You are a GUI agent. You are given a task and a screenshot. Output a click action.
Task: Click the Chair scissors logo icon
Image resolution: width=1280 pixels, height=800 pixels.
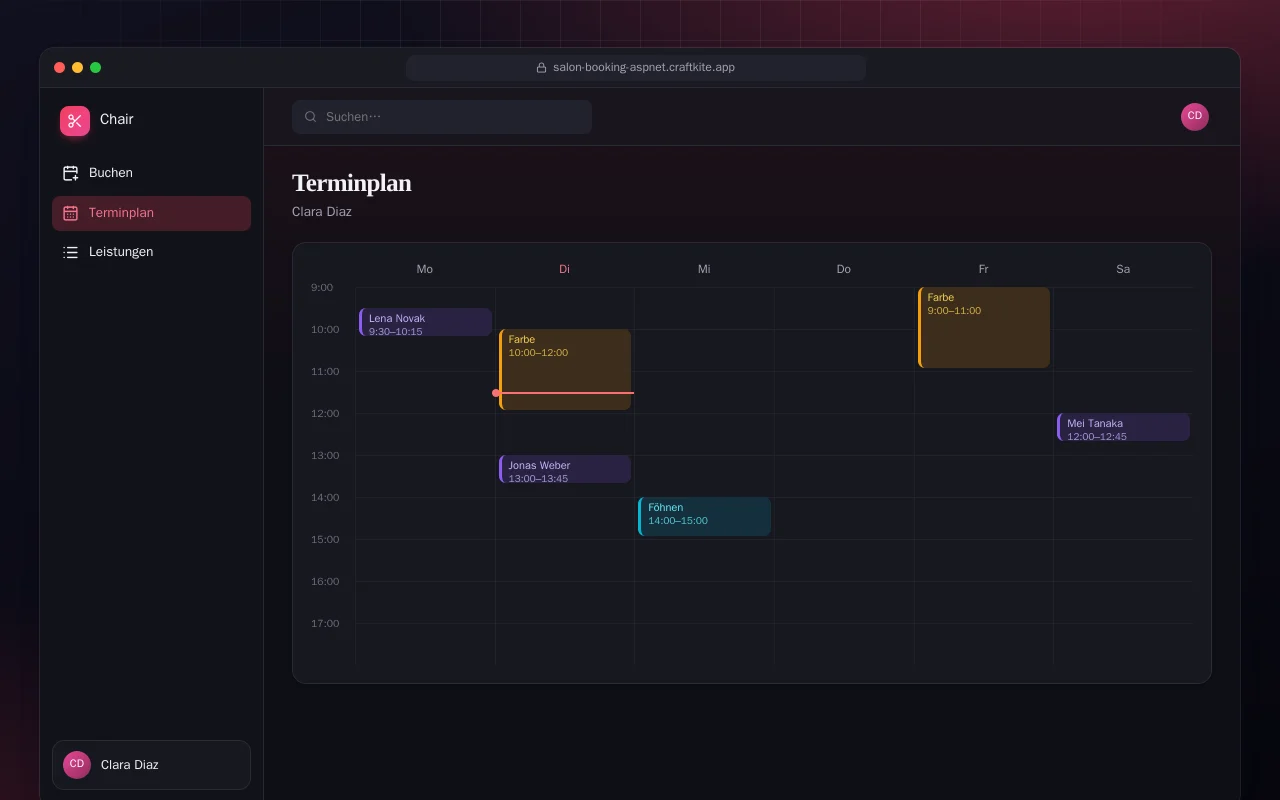(x=75, y=121)
